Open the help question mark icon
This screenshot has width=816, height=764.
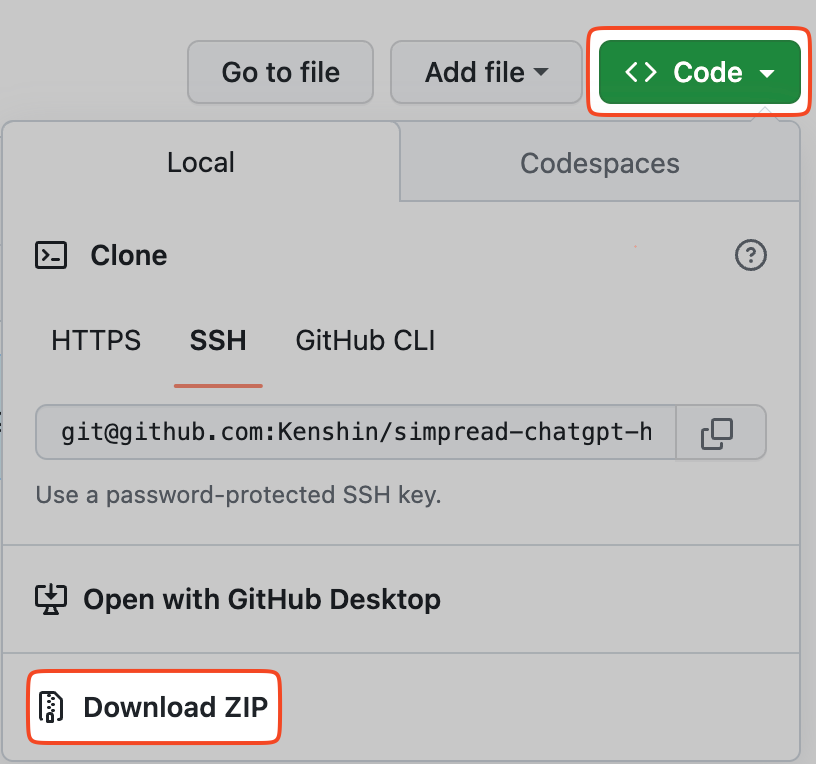coord(751,256)
